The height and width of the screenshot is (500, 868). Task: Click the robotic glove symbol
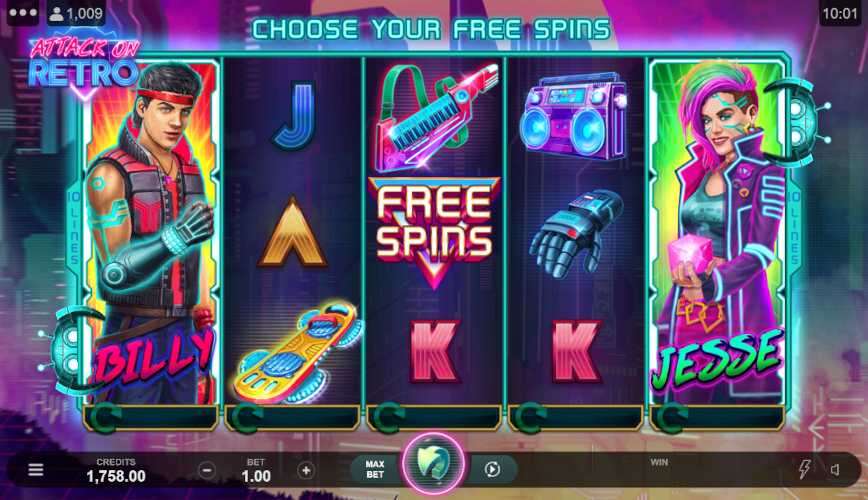point(576,233)
